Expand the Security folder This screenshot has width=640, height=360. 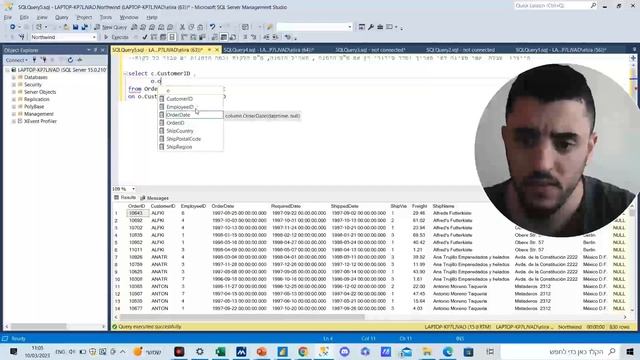tap(14, 84)
